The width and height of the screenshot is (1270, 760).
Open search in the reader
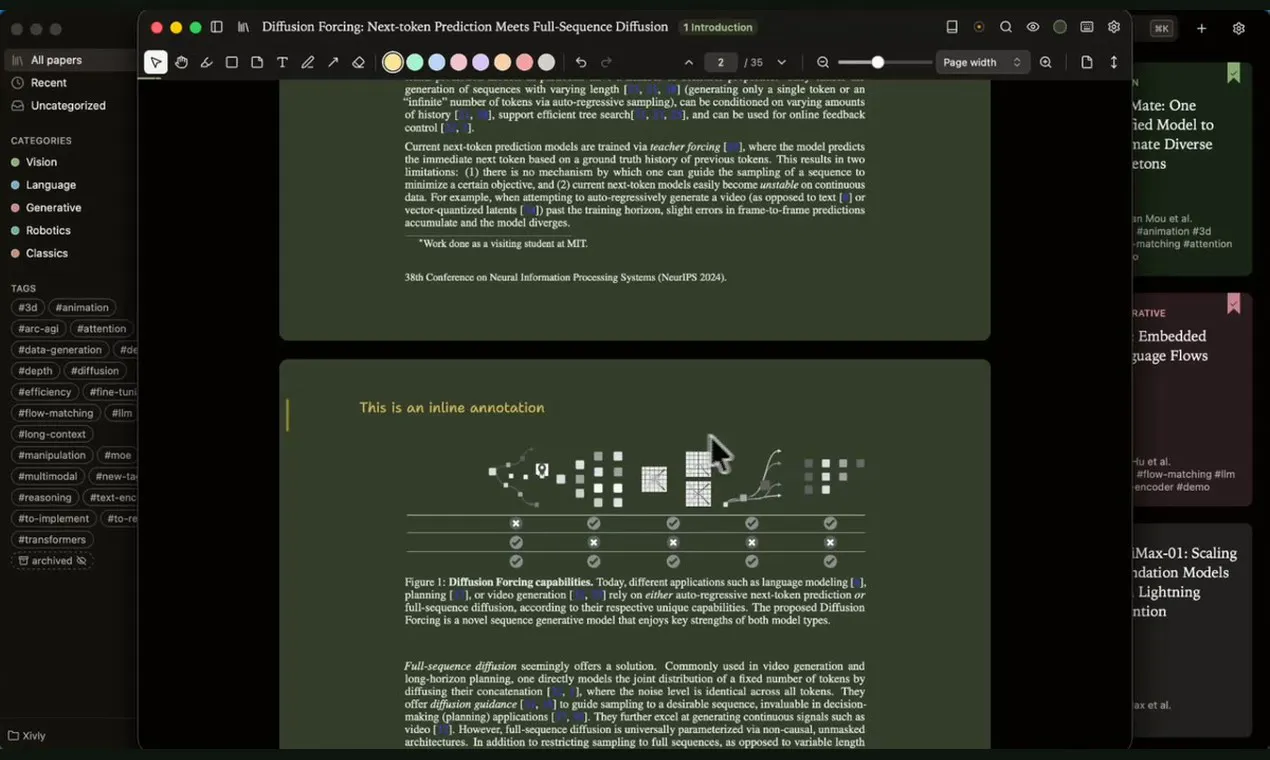click(x=1006, y=27)
